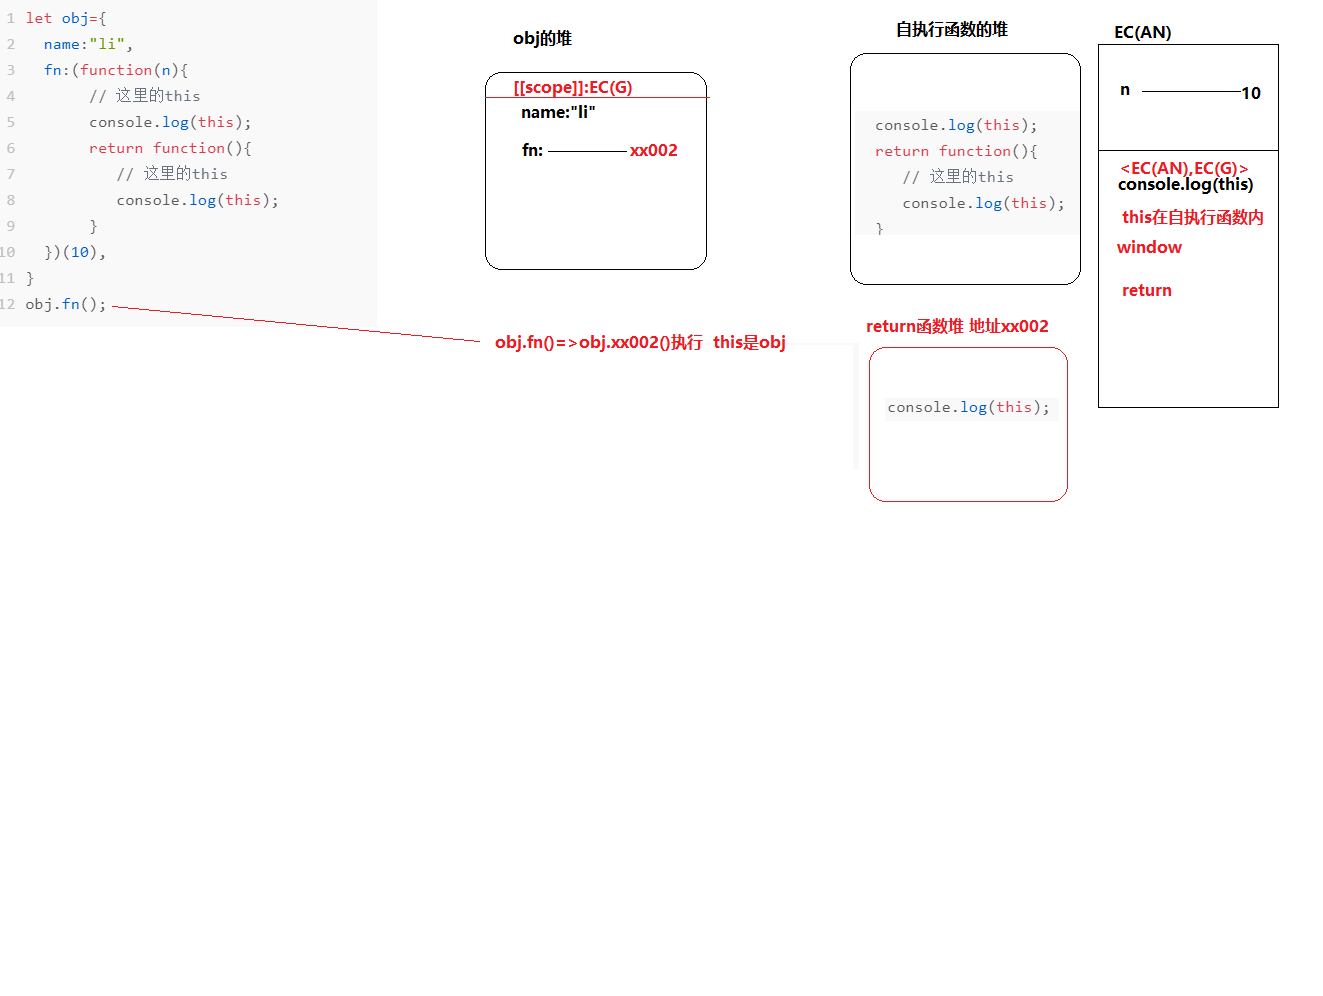The height and width of the screenshot is (996, 1323).
Task: Click '})(10),' on code line 10
Action: [75, 252]
